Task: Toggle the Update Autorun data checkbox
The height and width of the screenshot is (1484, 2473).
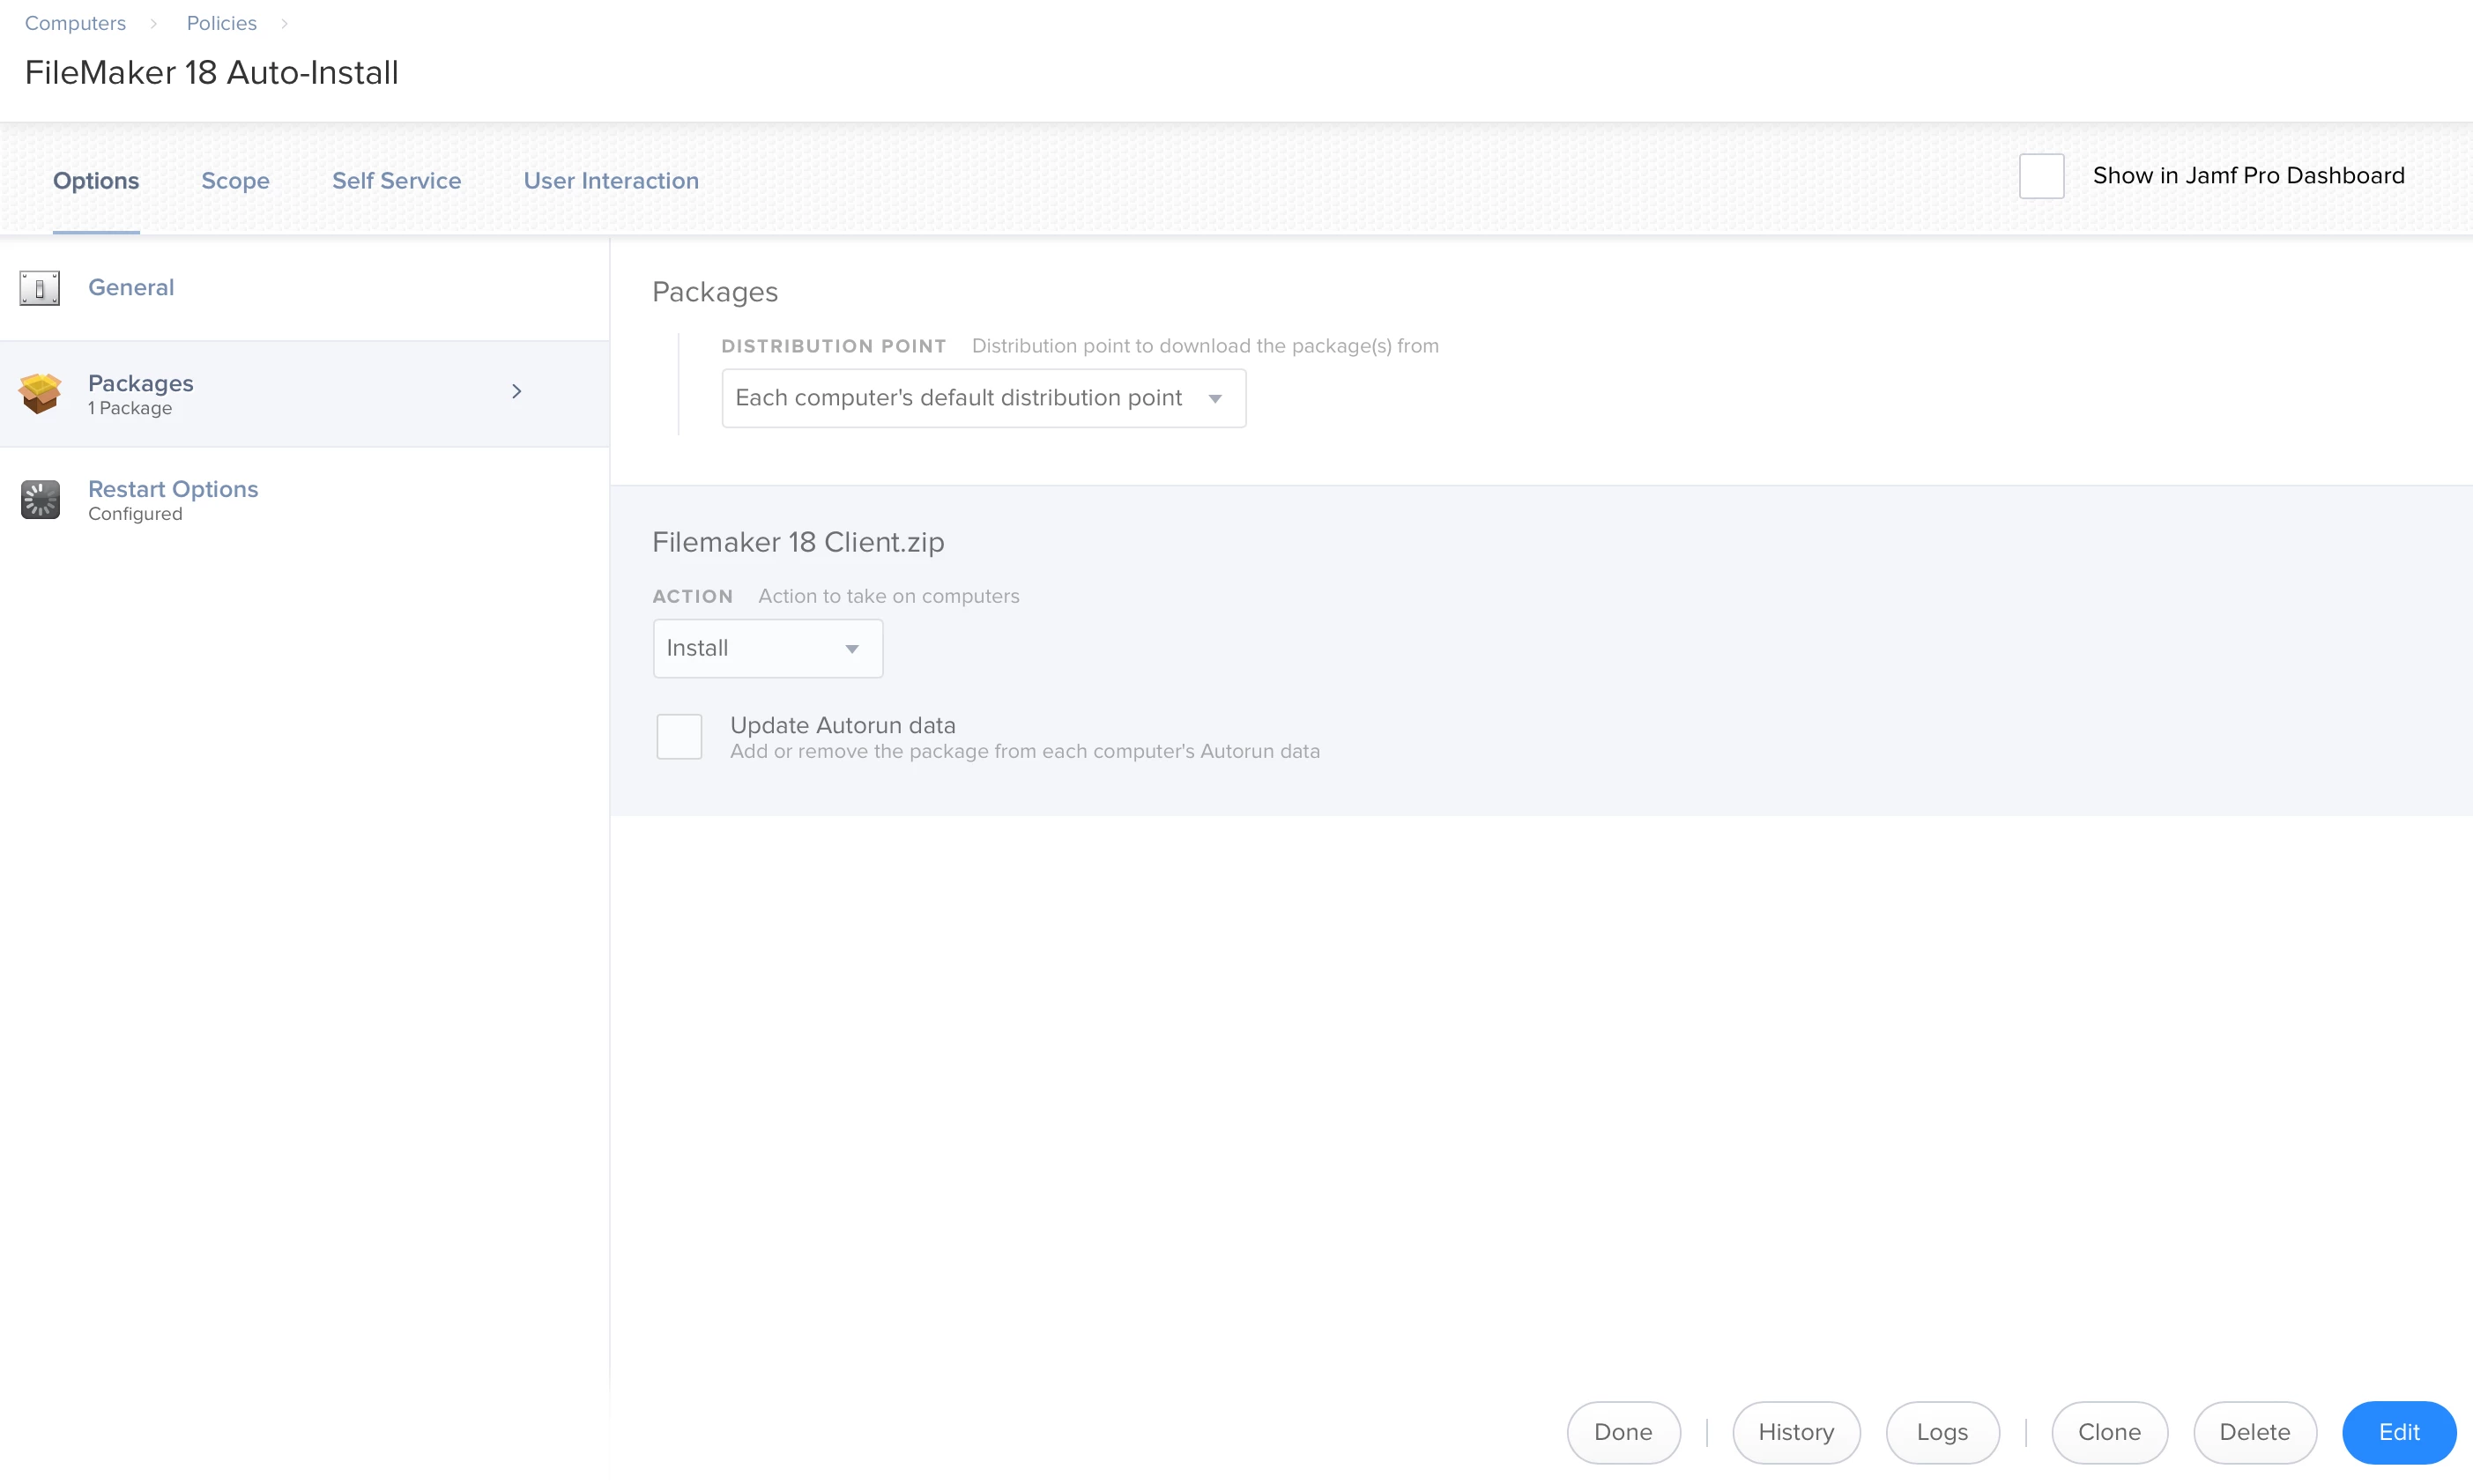Action: (679, 736)
